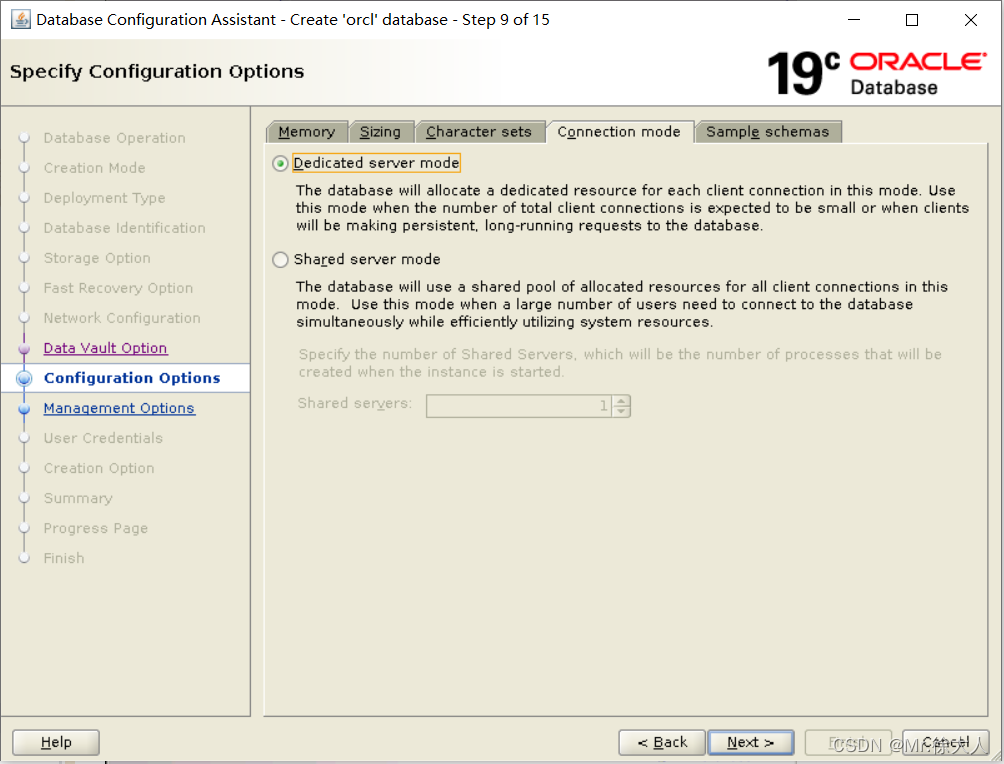Viewport: 1004px width, 764px height.
Task: Minimize the Database Configuration Assistant window
Action: click(x=854, y=20)
